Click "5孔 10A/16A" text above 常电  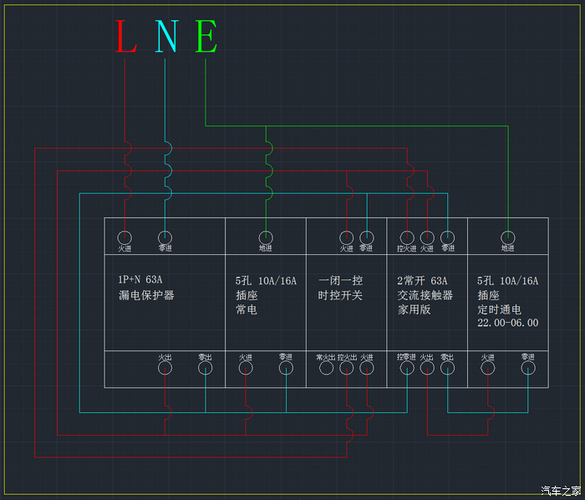click(266, 281)
